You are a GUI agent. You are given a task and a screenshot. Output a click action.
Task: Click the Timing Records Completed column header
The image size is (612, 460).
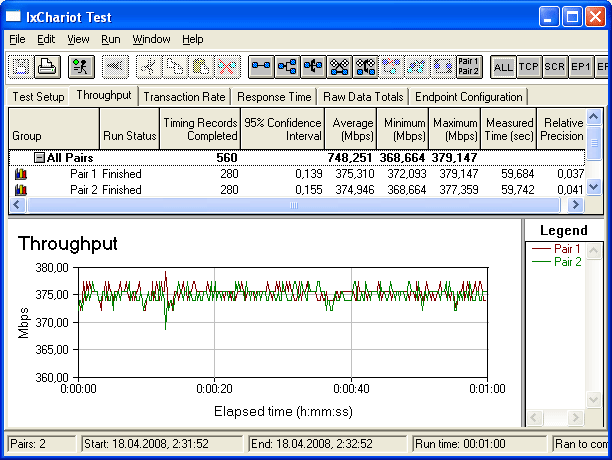200,129
